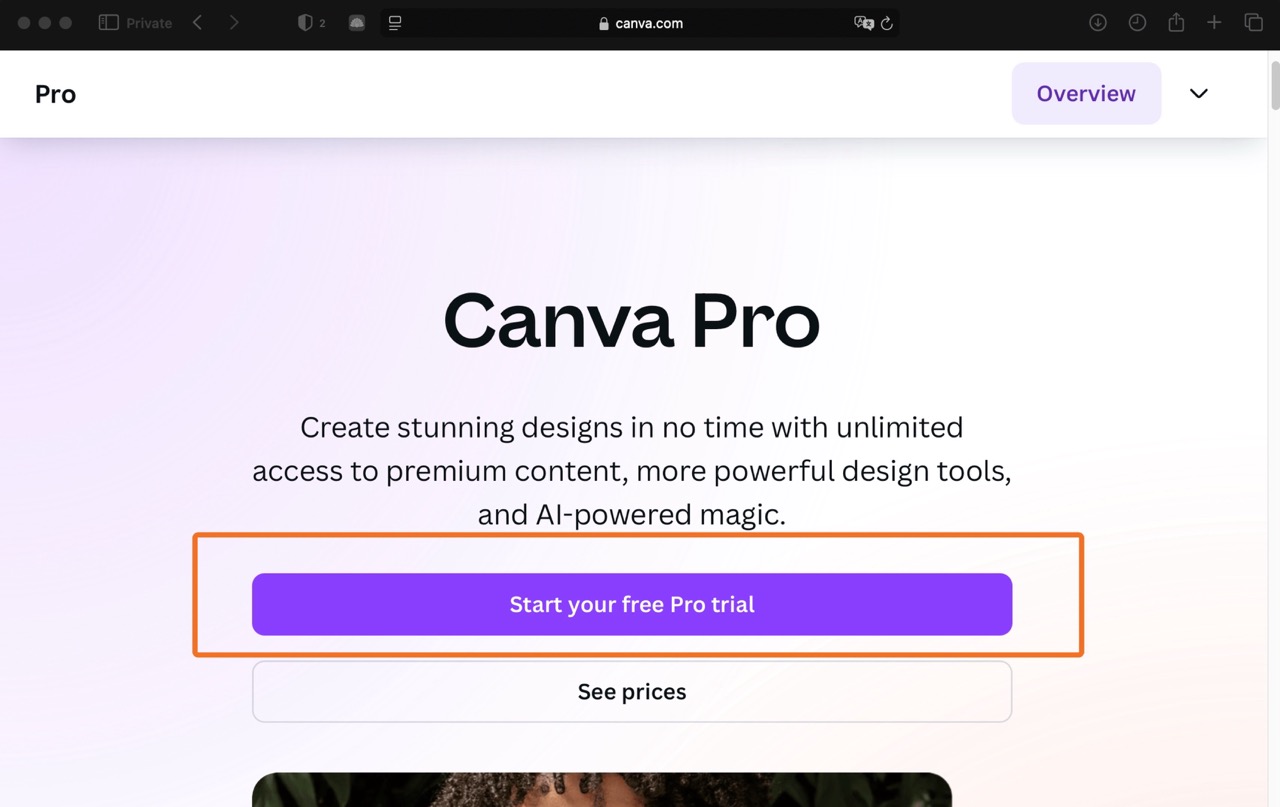Go back to the previous page

pyautogui.click(x=197, y=23)
